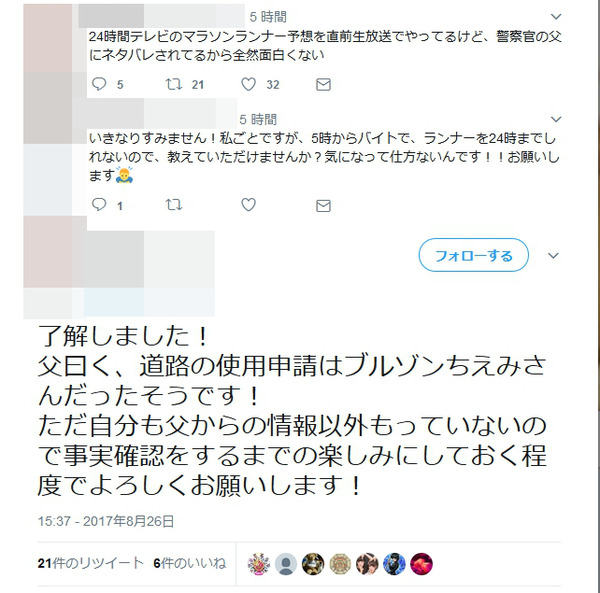Retweet the second tweet asking about runner

click(173, 205)
